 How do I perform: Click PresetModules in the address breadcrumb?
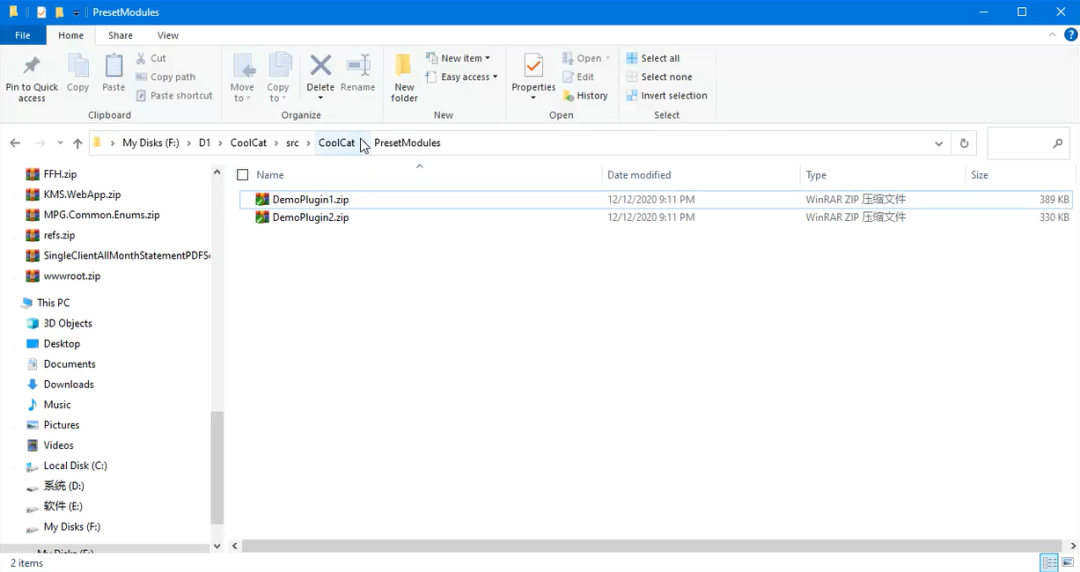click(x=407, y=143)
